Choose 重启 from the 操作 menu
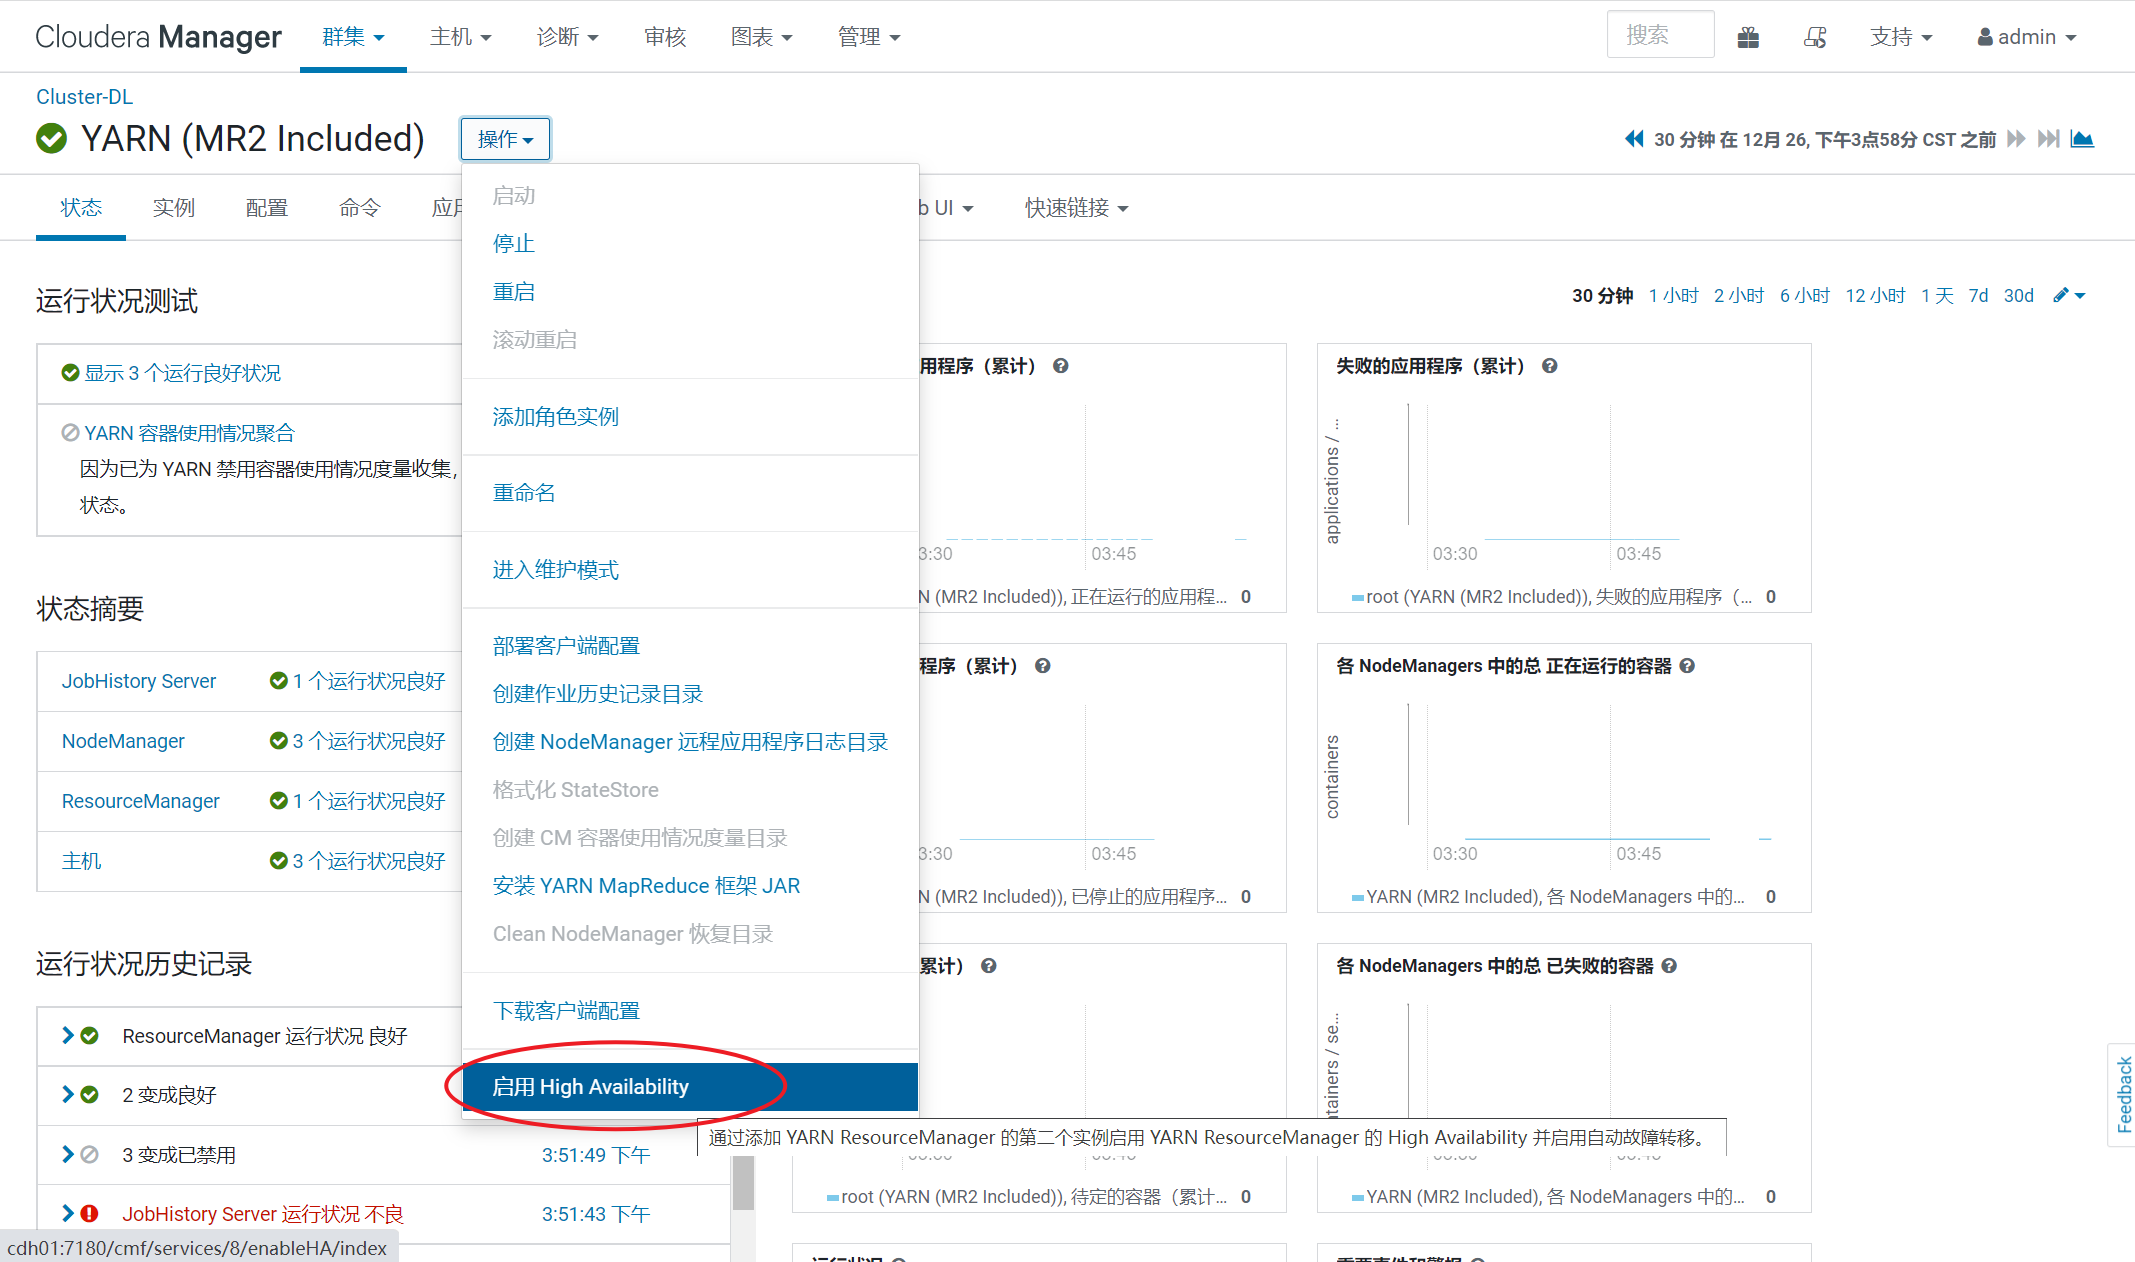The height and width of the screenshot is (1262, 2135). [x=514, y=292]
